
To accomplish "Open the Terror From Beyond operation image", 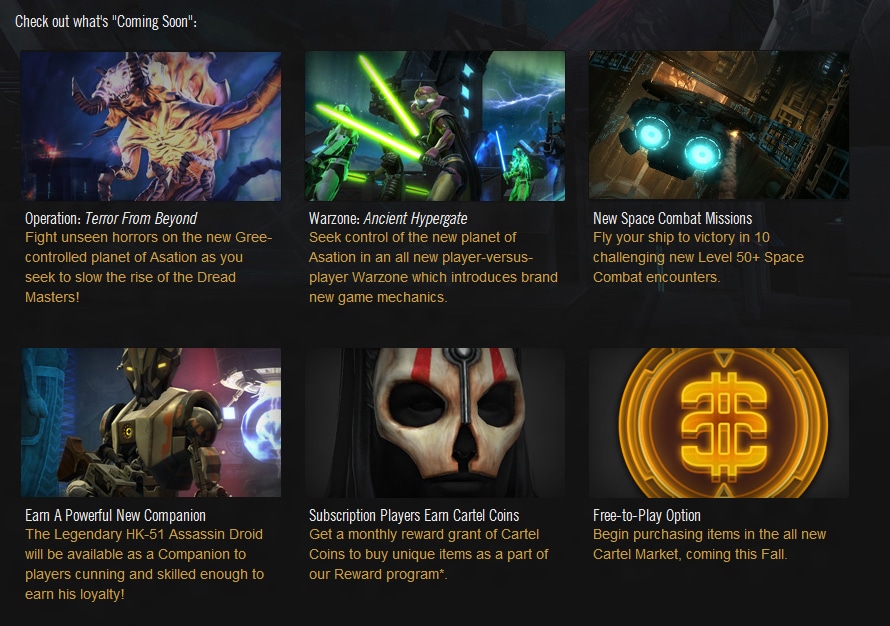I will click(x=151, y=126).
